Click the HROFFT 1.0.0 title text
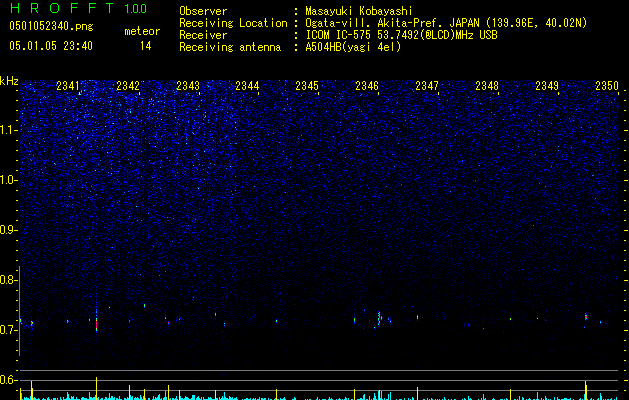629x400 pixels. tap(79, 8)
